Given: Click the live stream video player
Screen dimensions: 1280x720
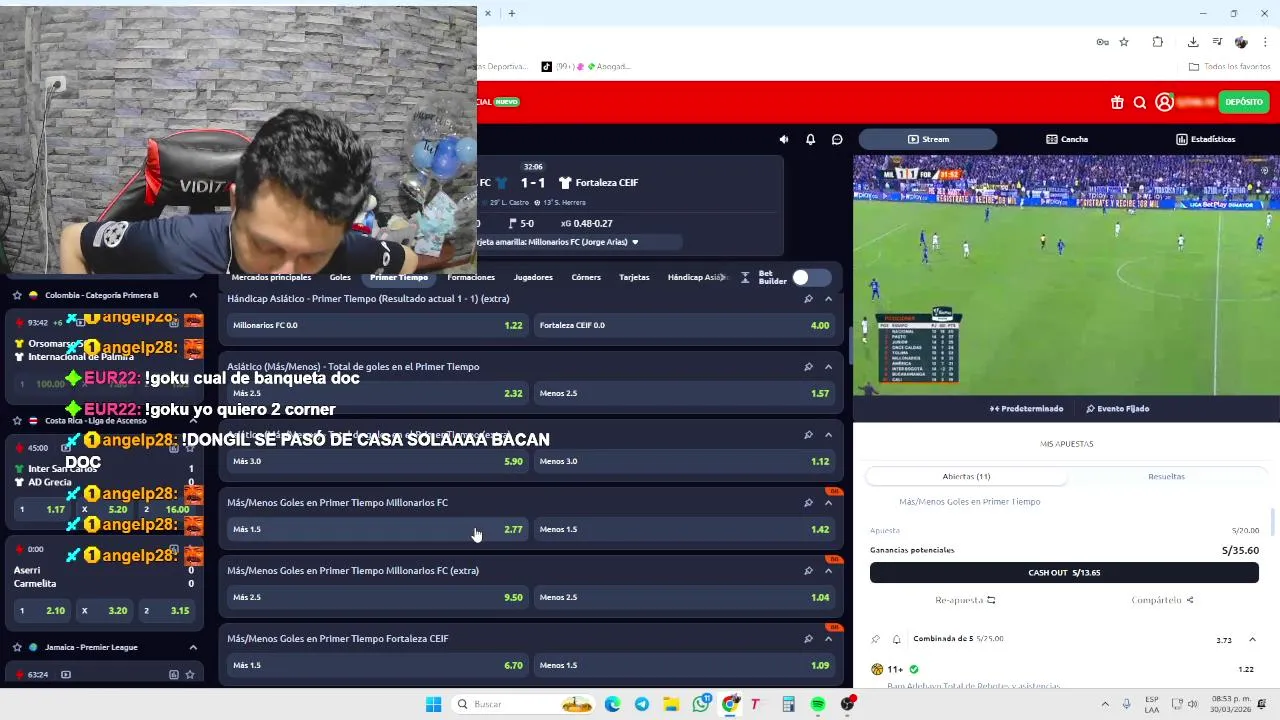Looking at the screenshot, I should click(x=1066, y=275).
